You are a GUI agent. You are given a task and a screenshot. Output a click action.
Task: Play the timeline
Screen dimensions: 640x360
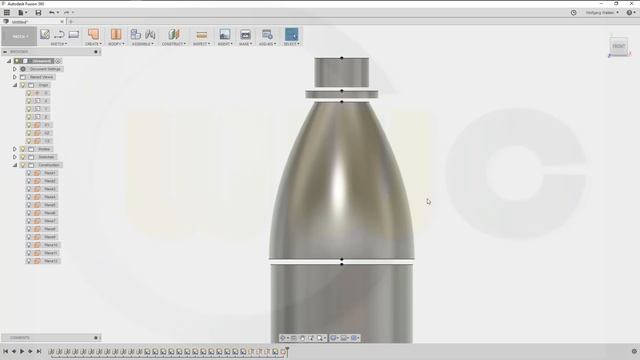pyautogui.click(x=22, y=351)
